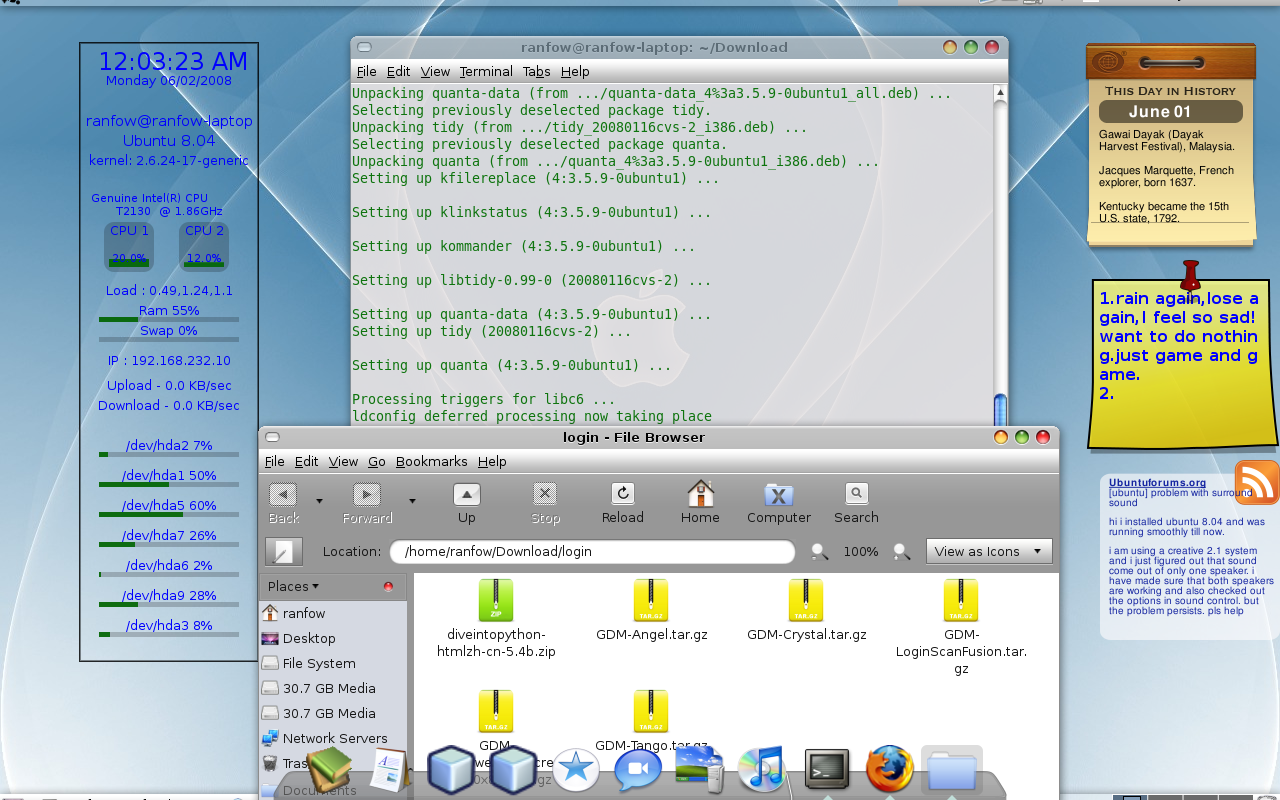This screenshot has width=1280, height=800.
Task: Open the Edit menu in File Browser
Action: [x=306, y=461]
